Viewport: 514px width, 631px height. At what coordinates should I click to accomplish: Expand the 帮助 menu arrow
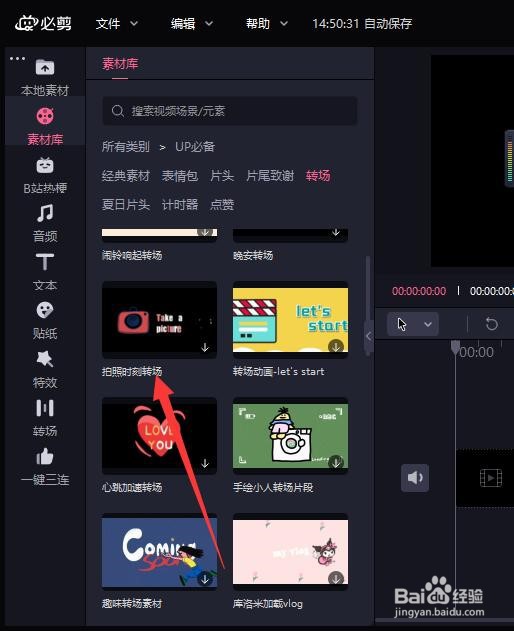(x=284, y=24)
